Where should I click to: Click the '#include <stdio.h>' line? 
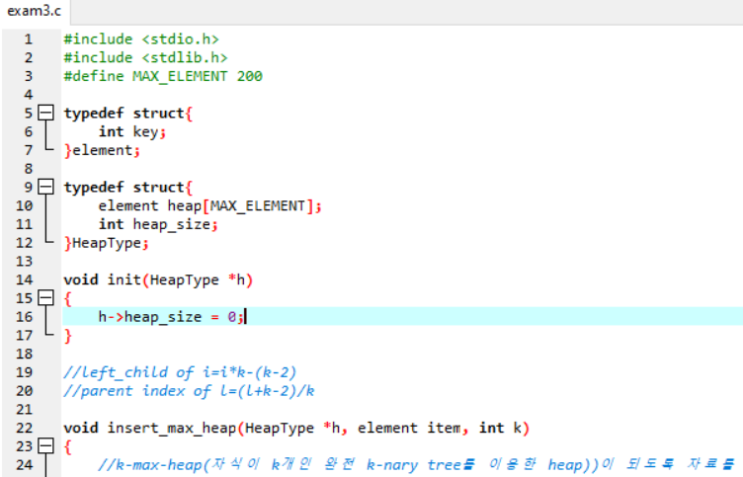click(141, 39)
